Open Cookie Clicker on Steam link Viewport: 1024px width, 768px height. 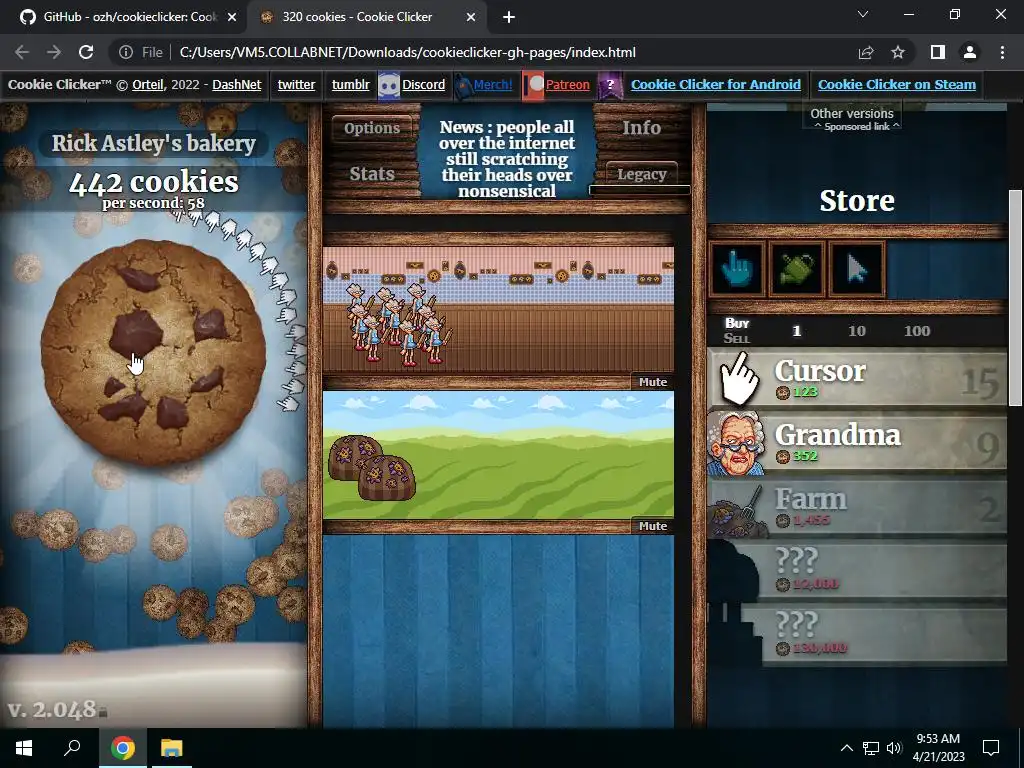[x=897, y=84]
